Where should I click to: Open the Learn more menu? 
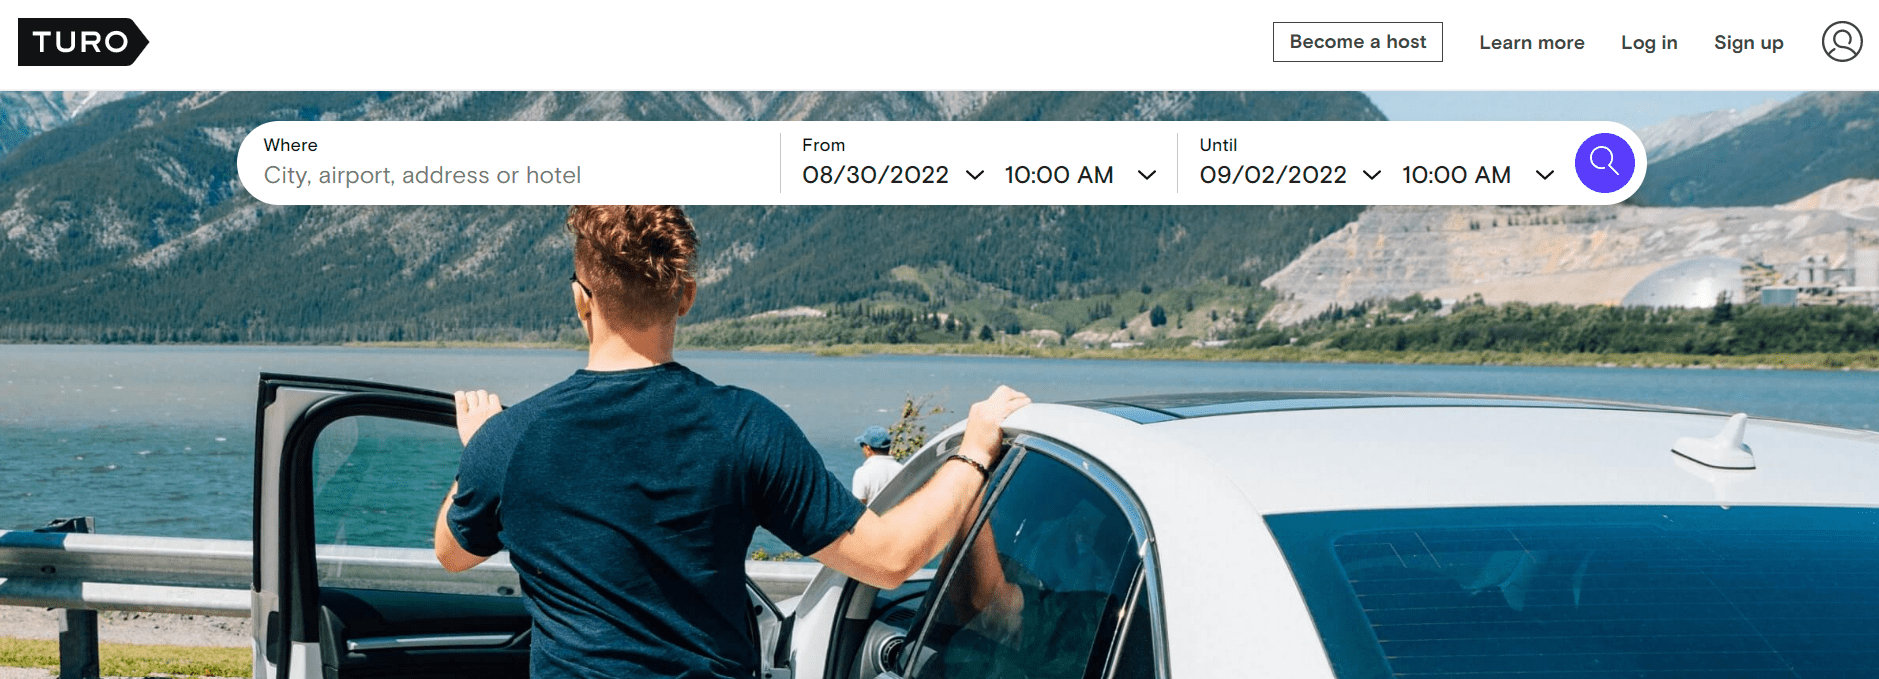1531,43
